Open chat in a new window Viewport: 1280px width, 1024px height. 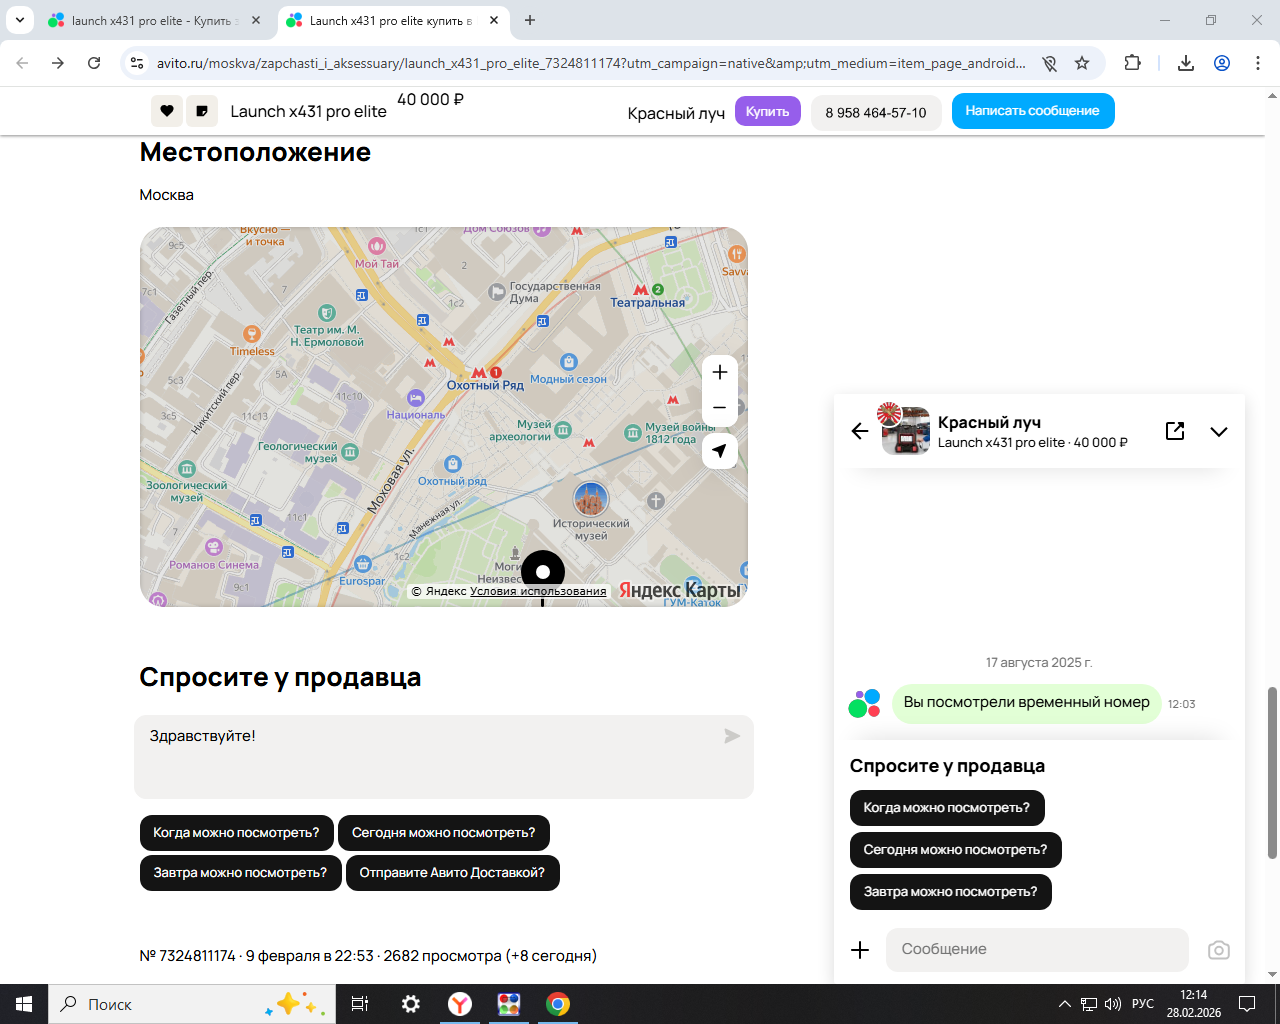1175,431
